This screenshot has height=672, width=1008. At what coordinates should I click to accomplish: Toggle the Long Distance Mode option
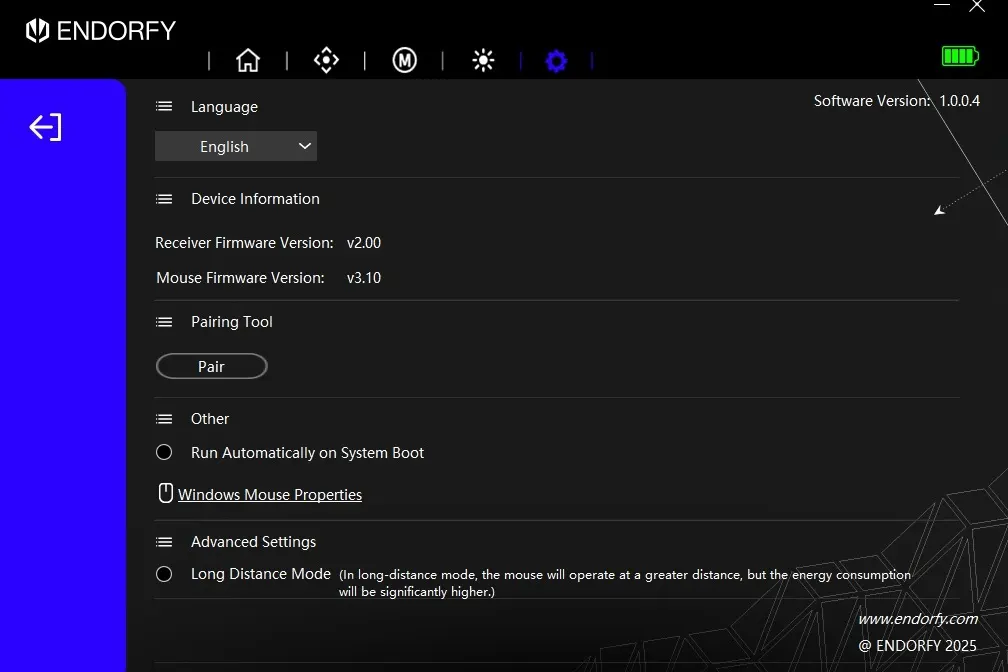tap(165, 574)
